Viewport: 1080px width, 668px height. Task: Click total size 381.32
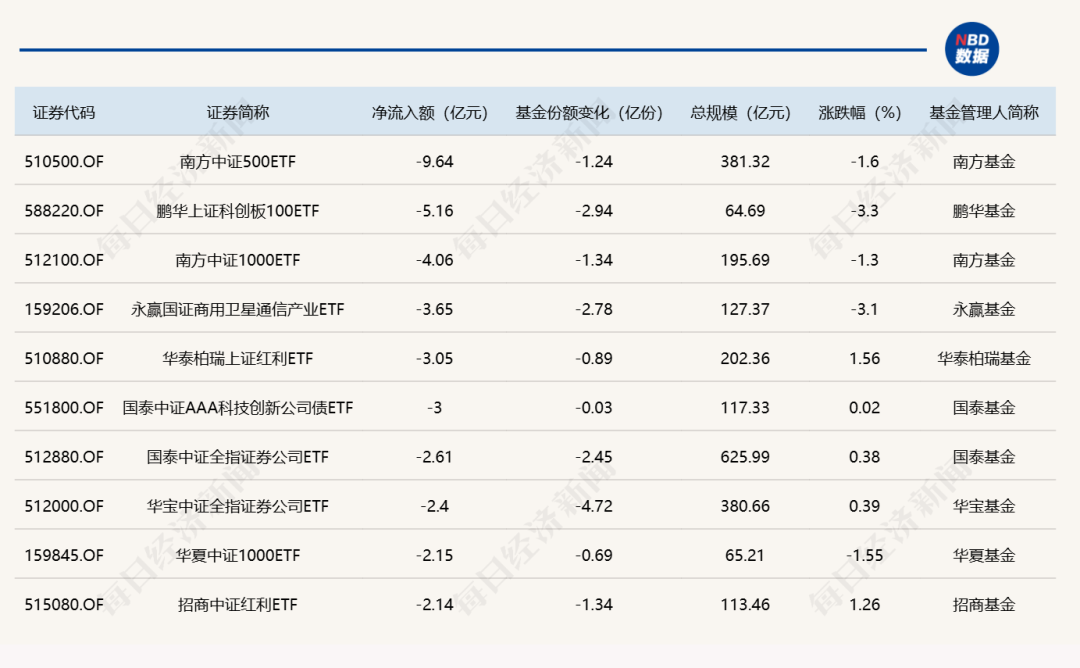pyautogui.click(x=745, y=162)
